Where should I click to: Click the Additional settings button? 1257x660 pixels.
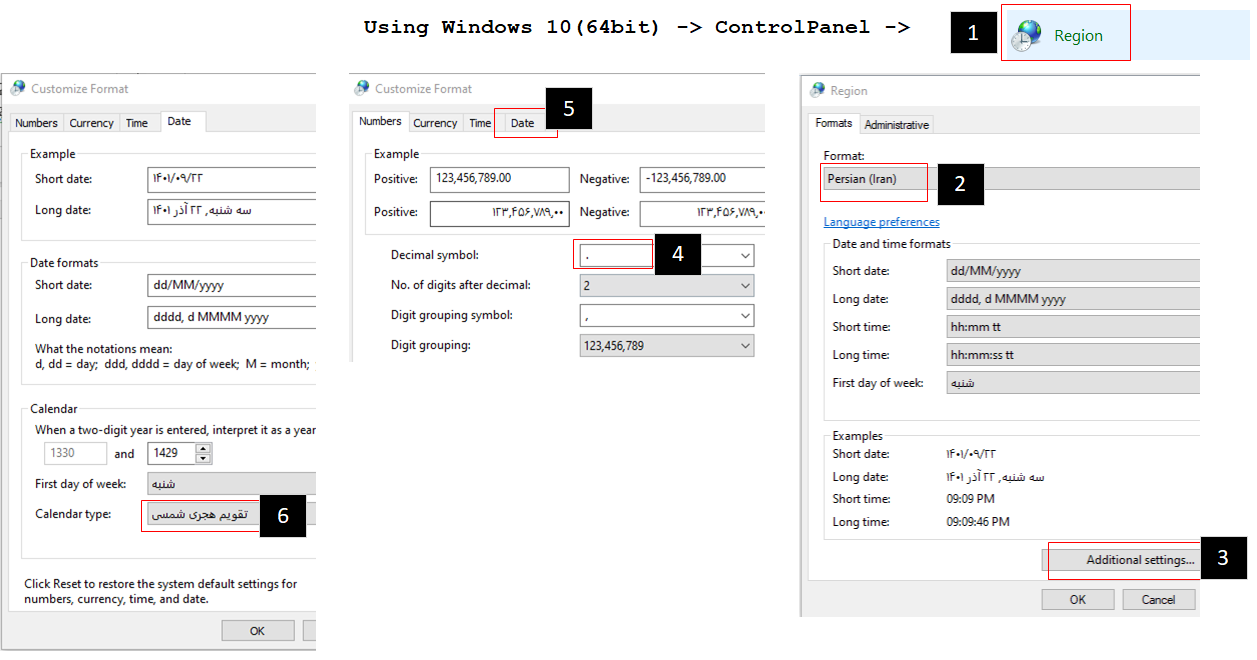coord(1122,560)
